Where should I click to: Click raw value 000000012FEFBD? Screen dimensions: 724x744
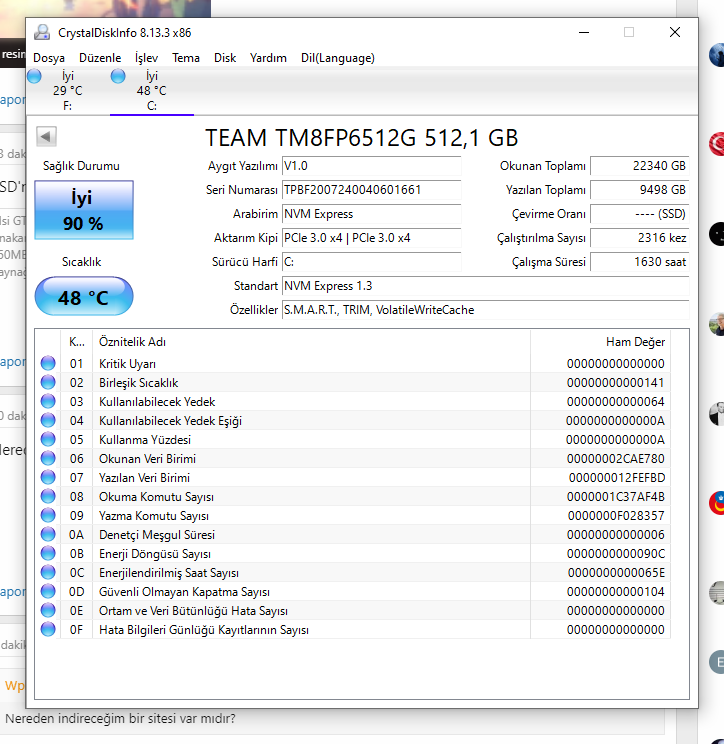click(x=617, y=478)
